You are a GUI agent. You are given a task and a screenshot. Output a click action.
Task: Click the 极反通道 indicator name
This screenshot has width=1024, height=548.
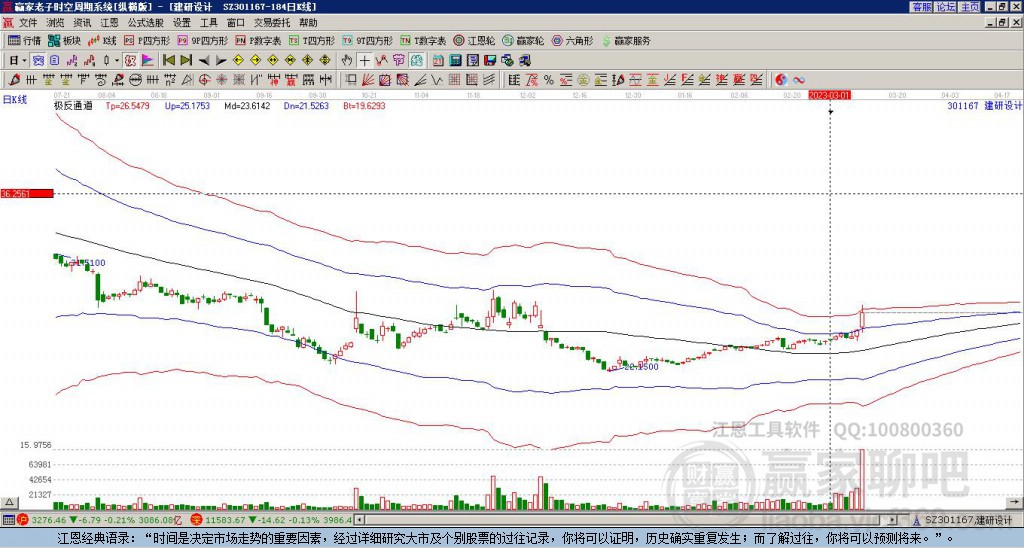(x=73, y=105)
